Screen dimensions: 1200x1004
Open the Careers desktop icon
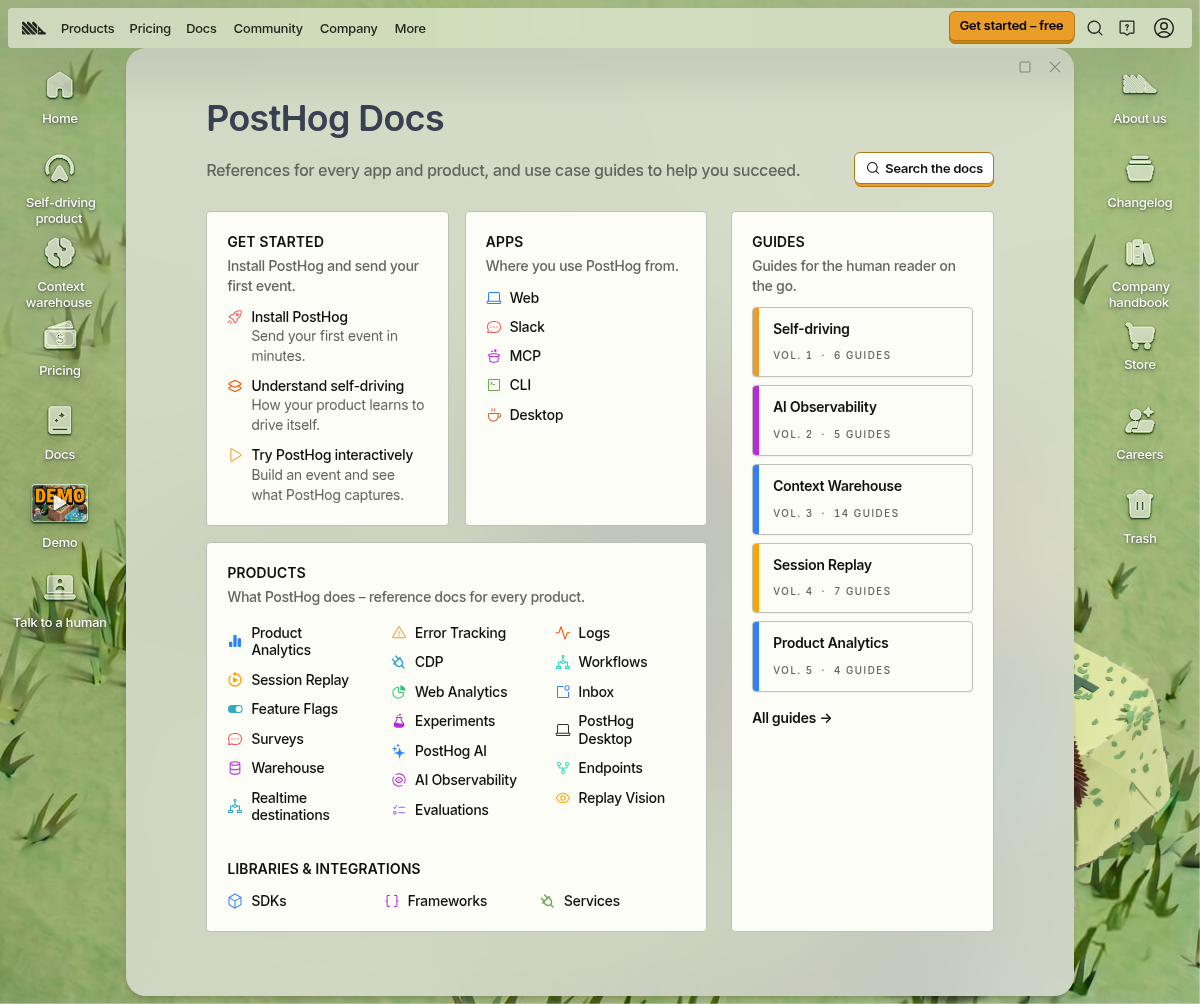(1140, 433)
